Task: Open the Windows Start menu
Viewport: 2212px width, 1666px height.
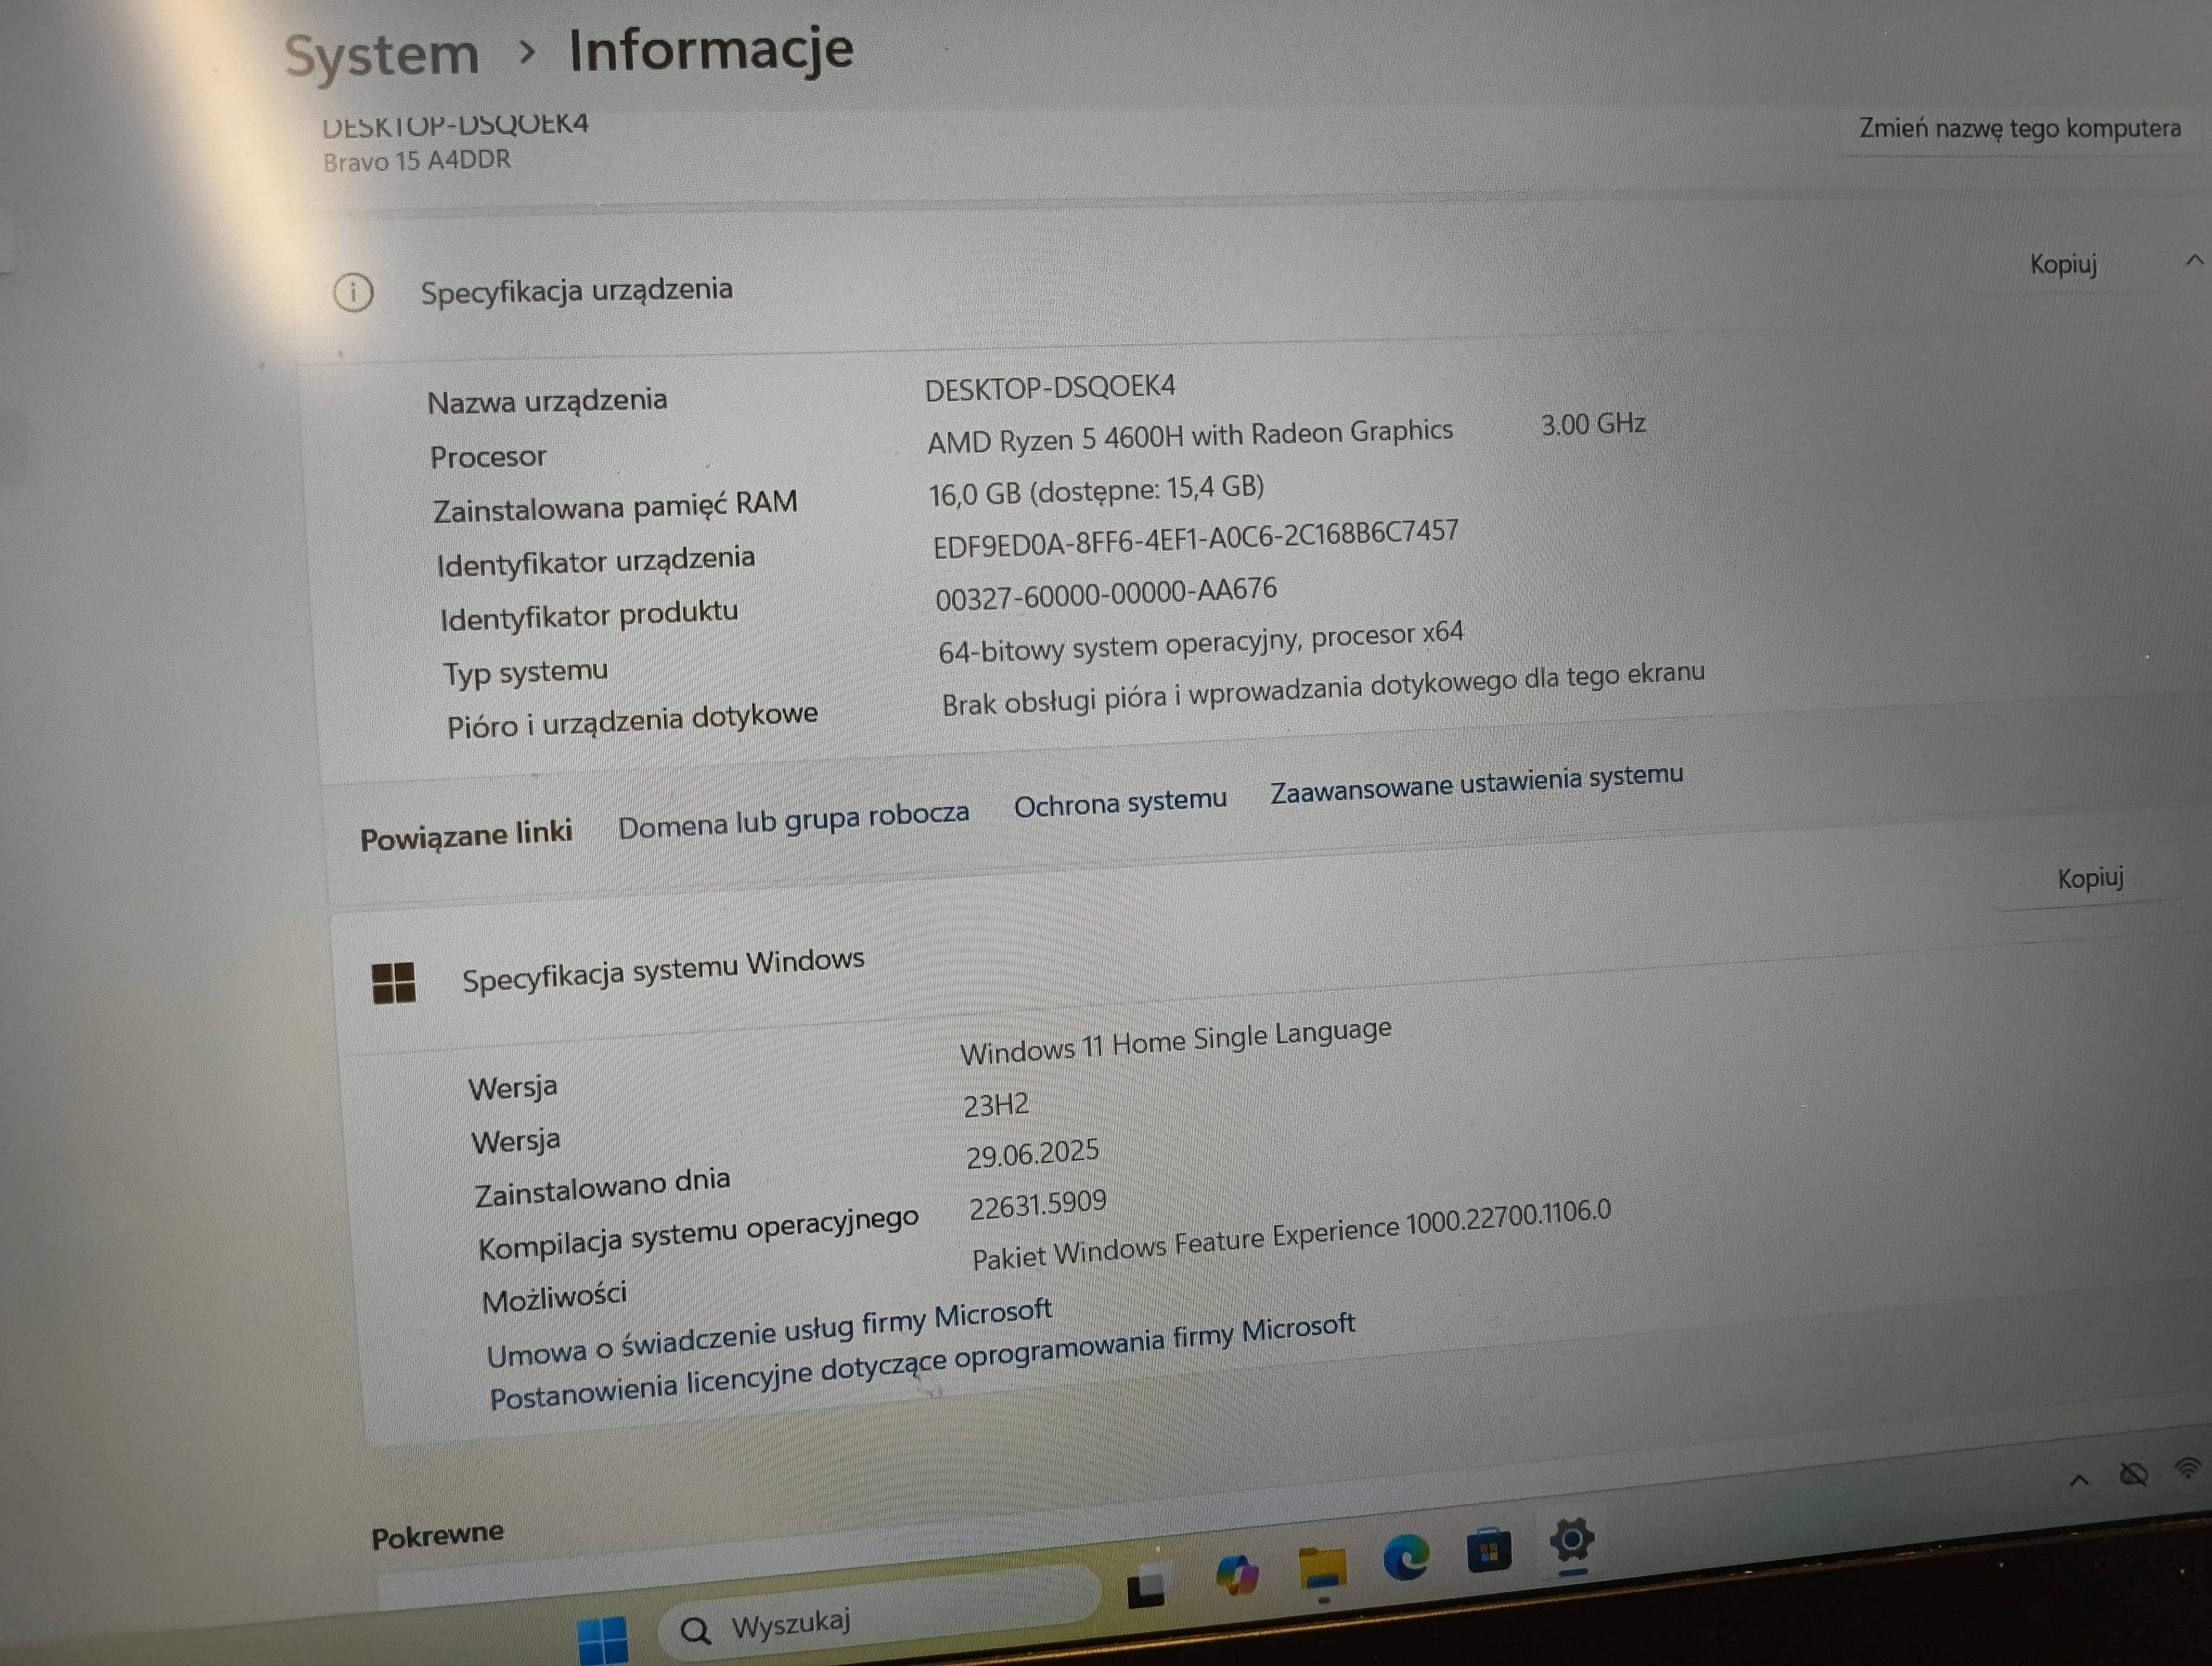Action: click(x=603, y=1640)
